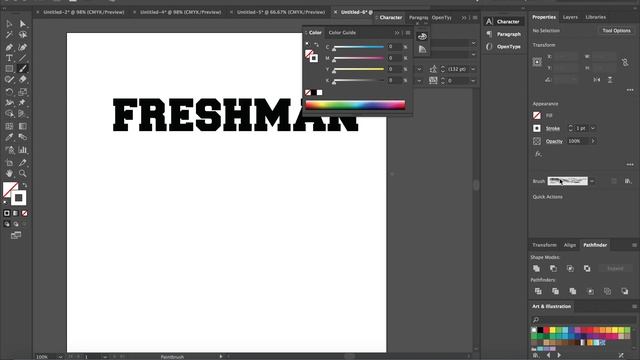The height and width of the screenshot is (360, 640).
Task: Adjust the Cyan slider in Color panel
Action: 358,47
